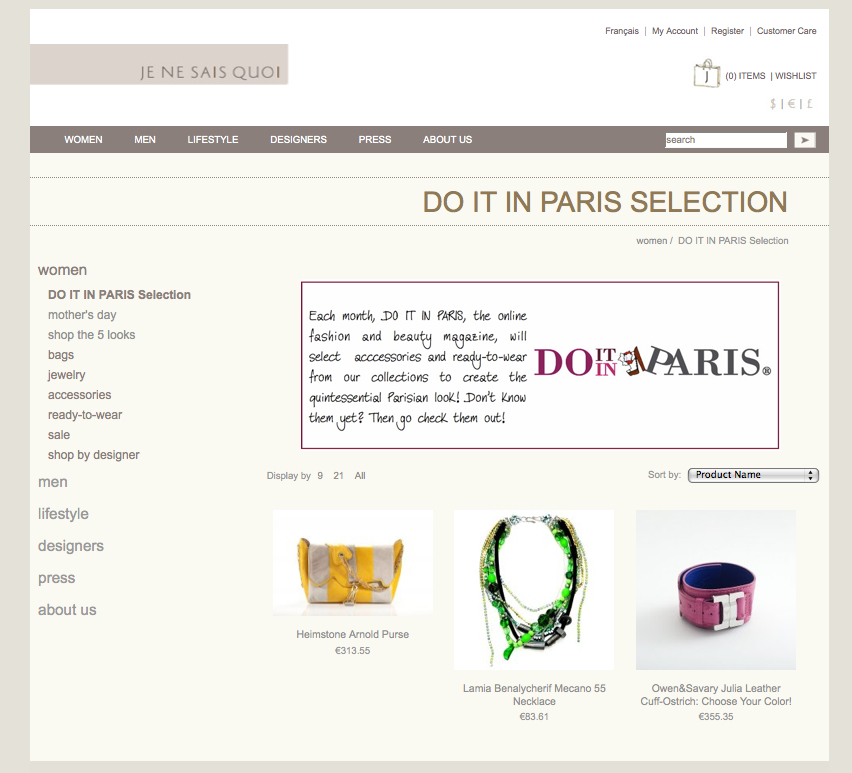This screenshot has width=852, height=773.
Task: Click the search submit arrow button
Action: (x=805, y=140)
